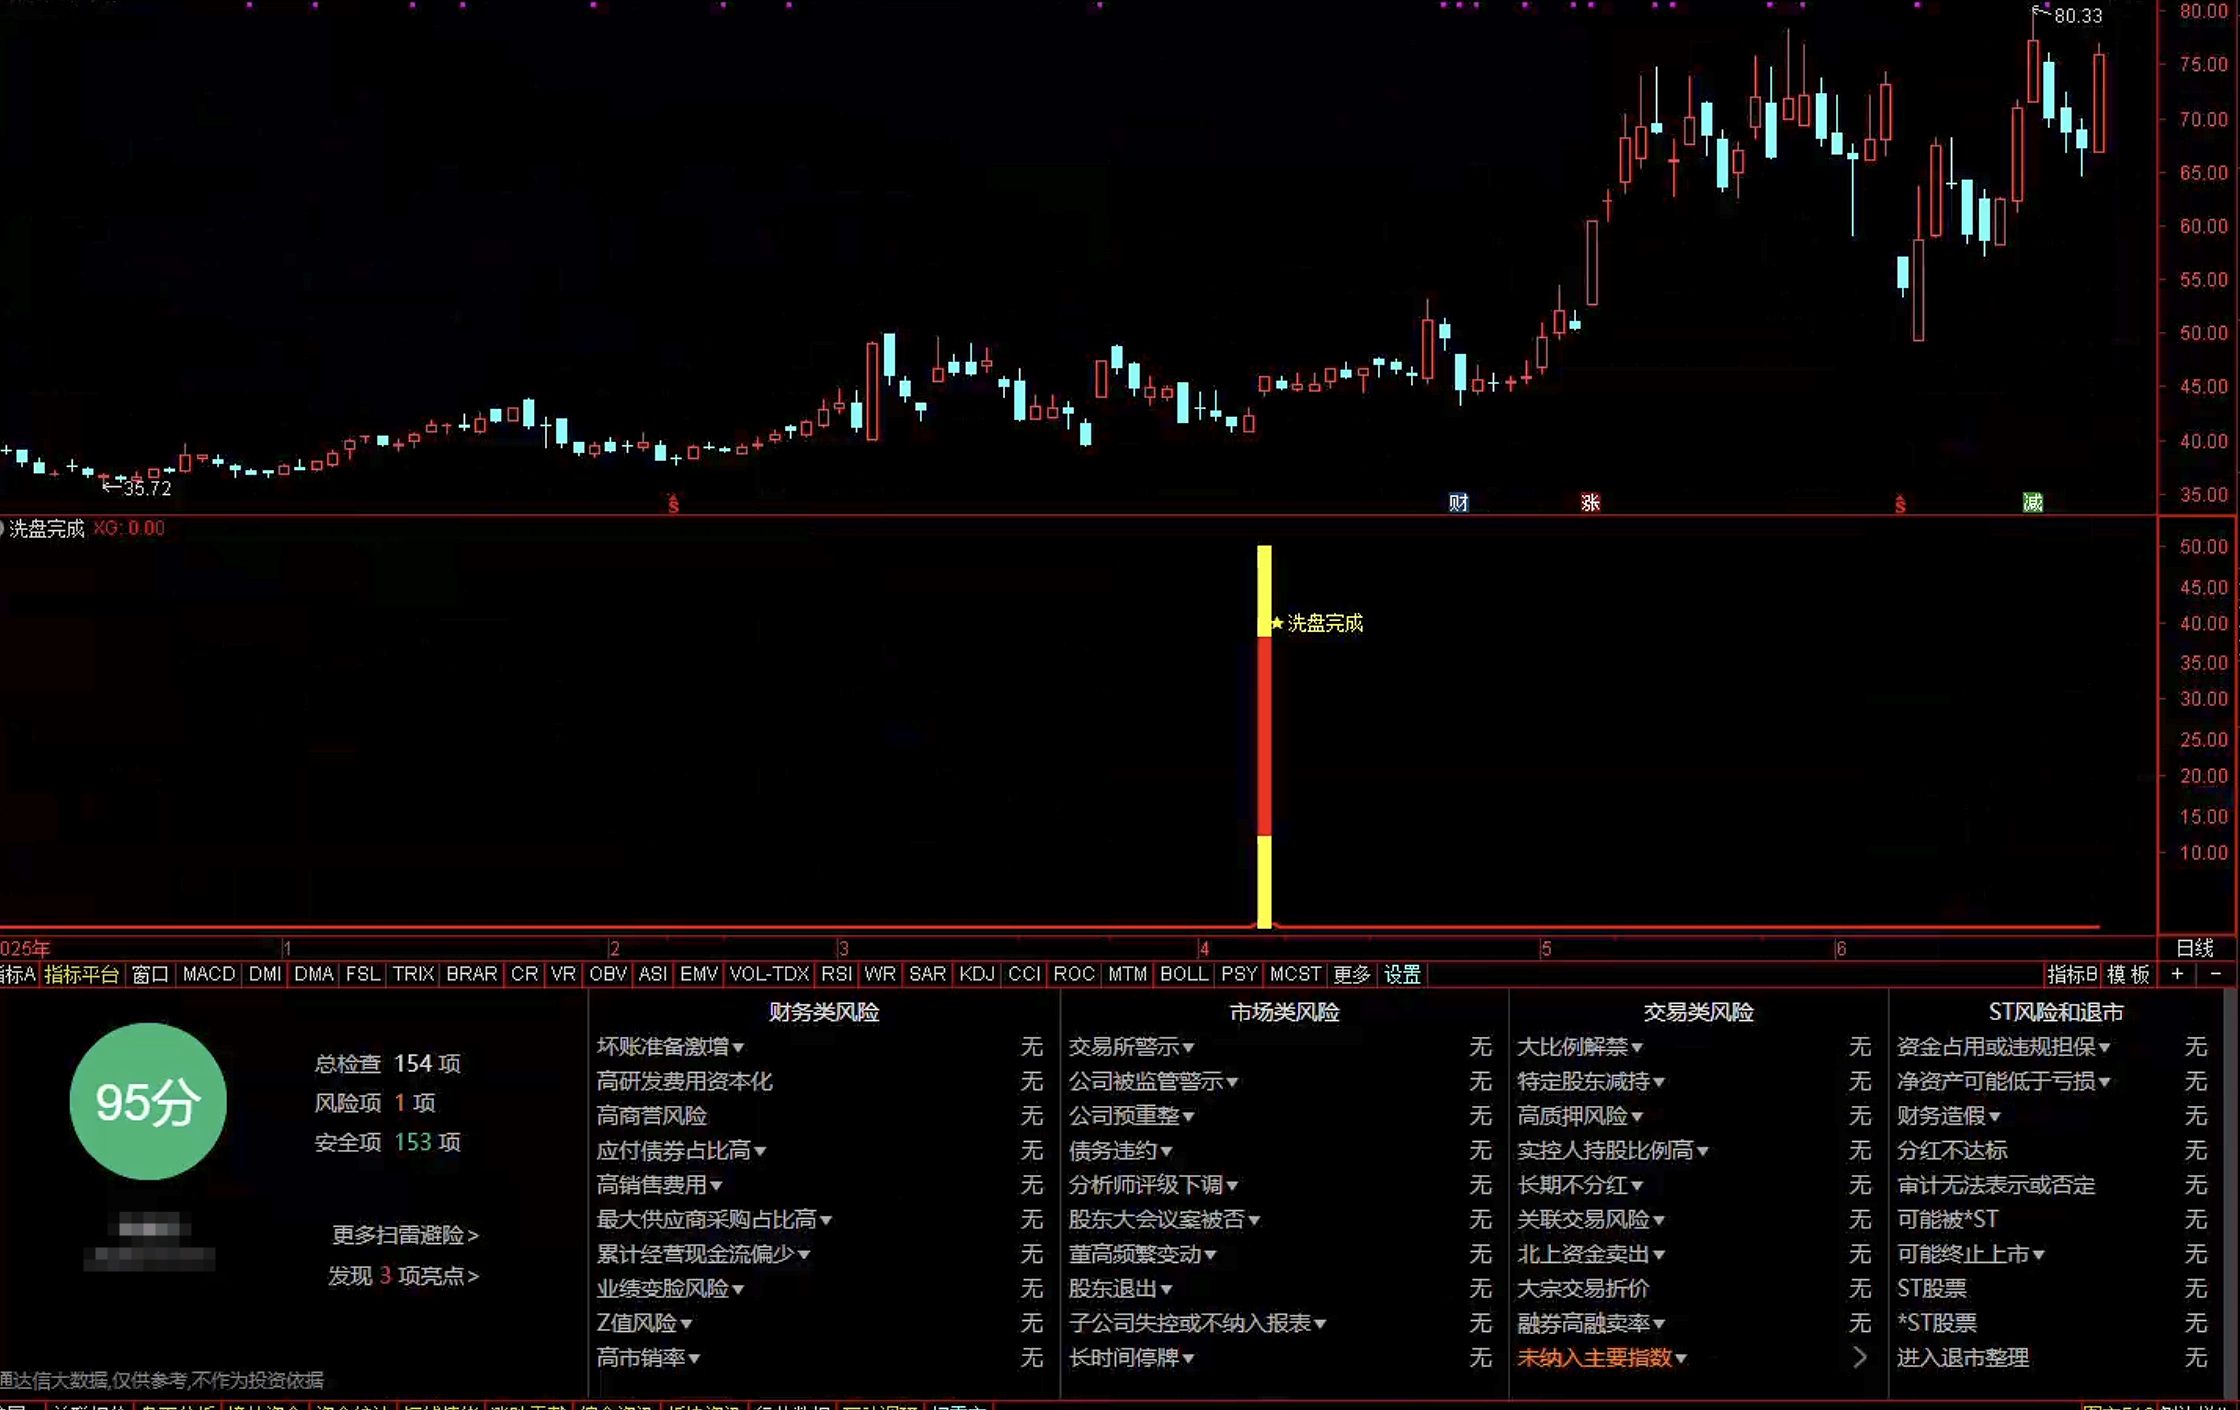Click the star 洗盘完成 signal marker
The height and width of the screenshot is (1410, 2240).
1316,623
